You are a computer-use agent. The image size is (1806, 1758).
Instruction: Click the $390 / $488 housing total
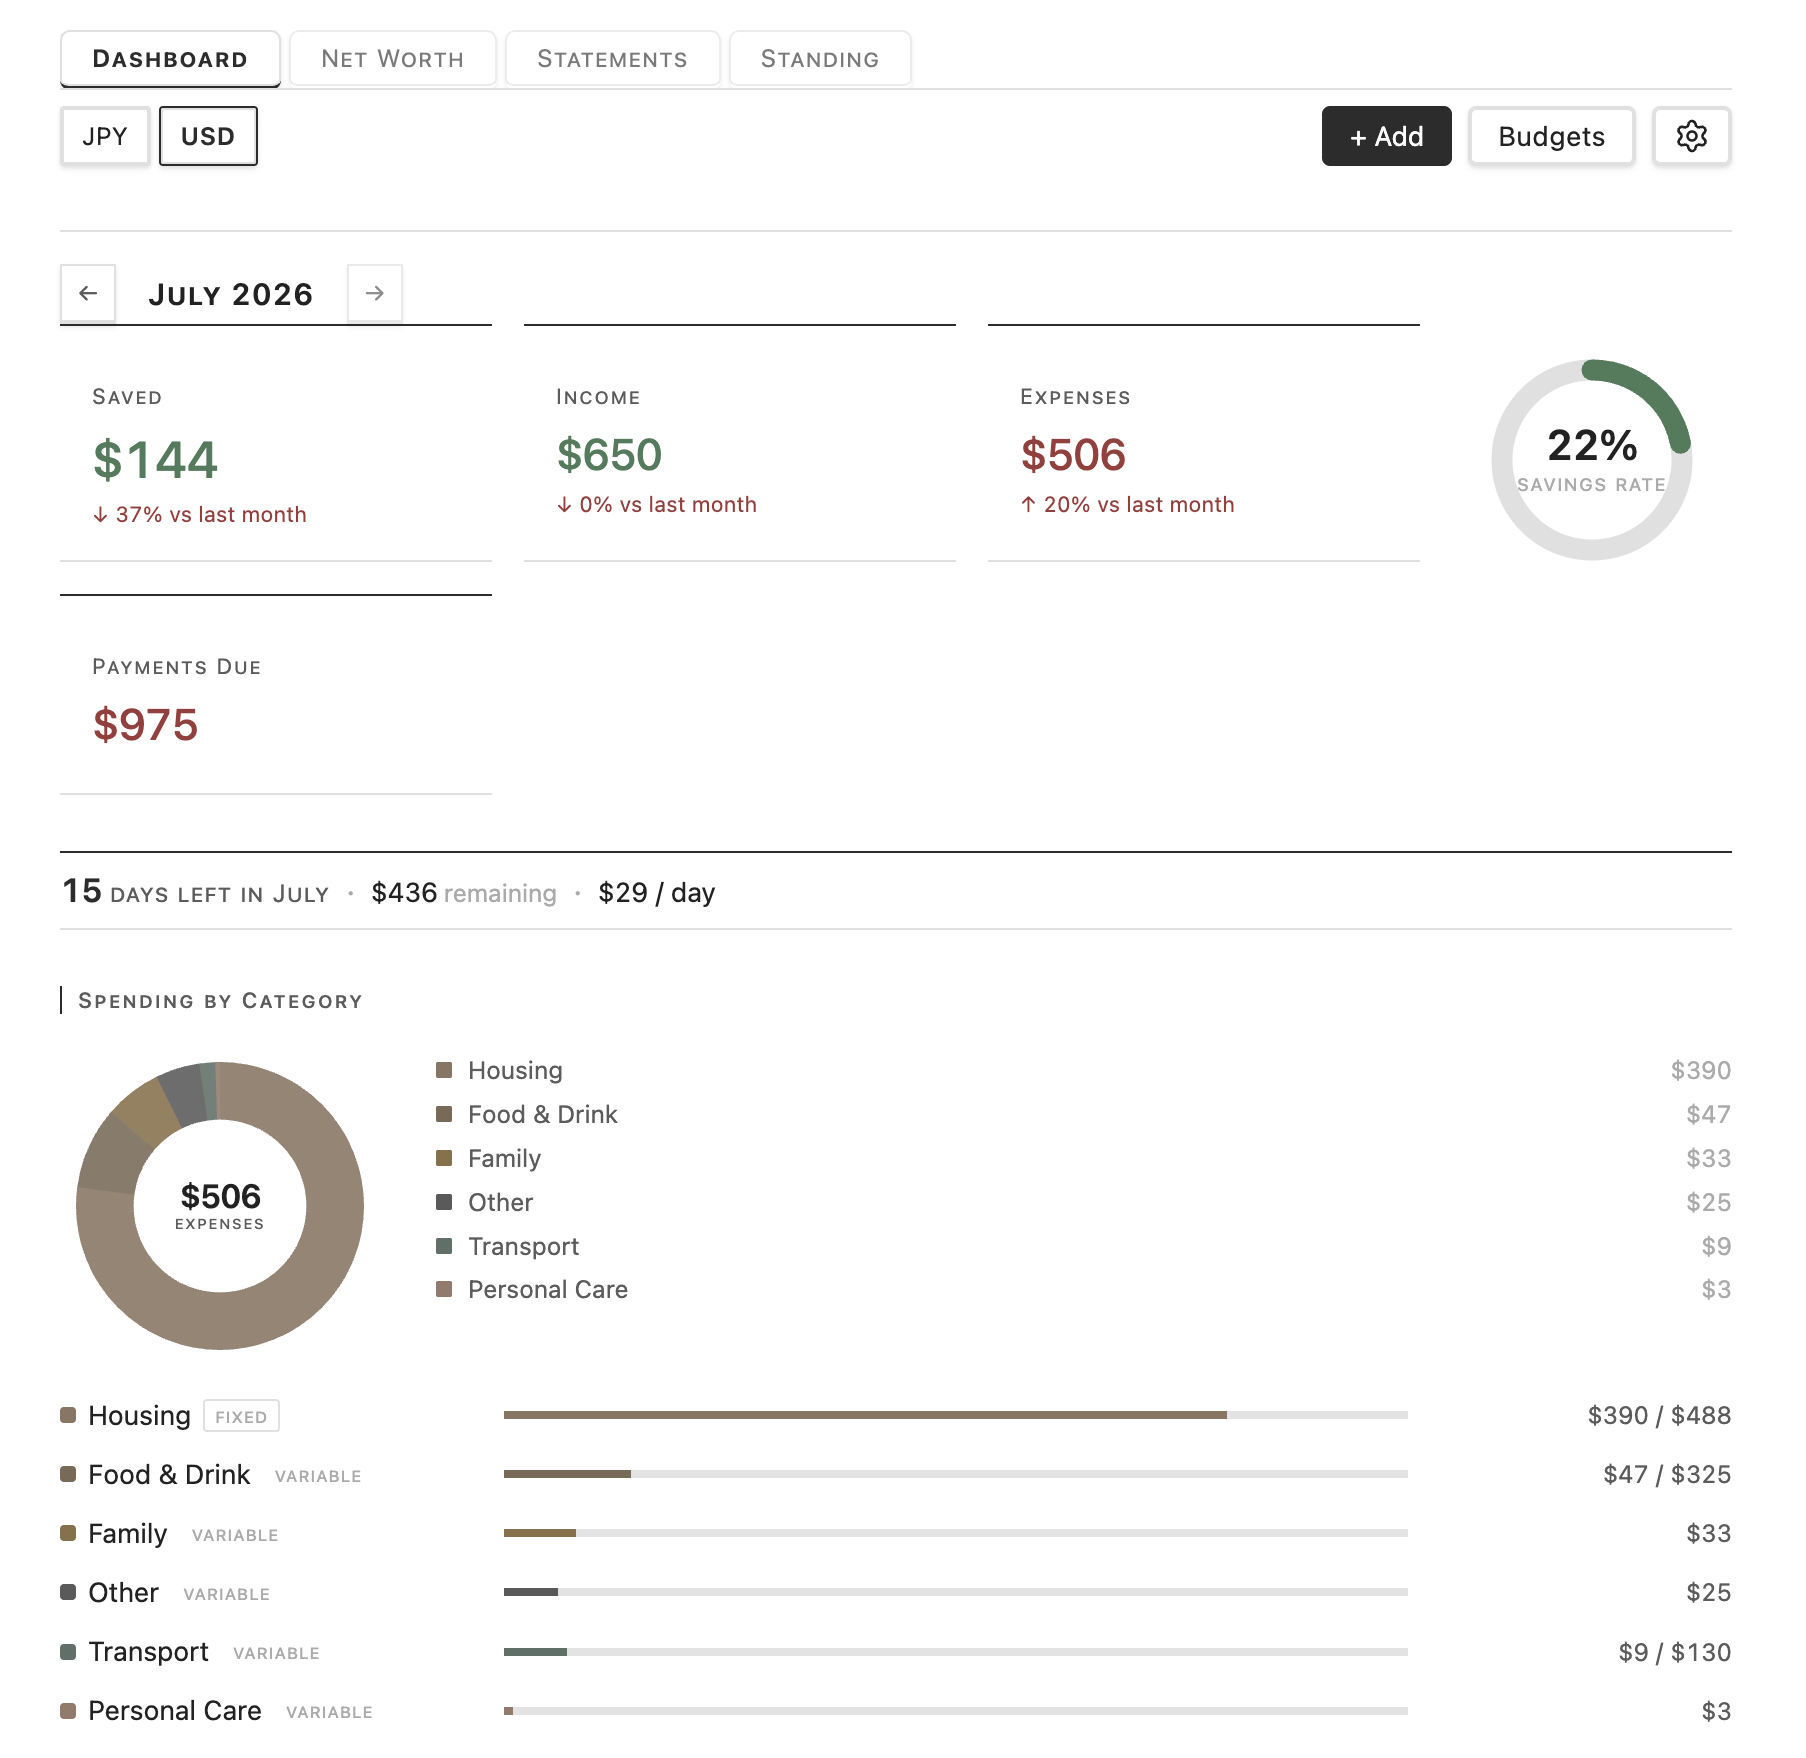coord(1659,1415)
